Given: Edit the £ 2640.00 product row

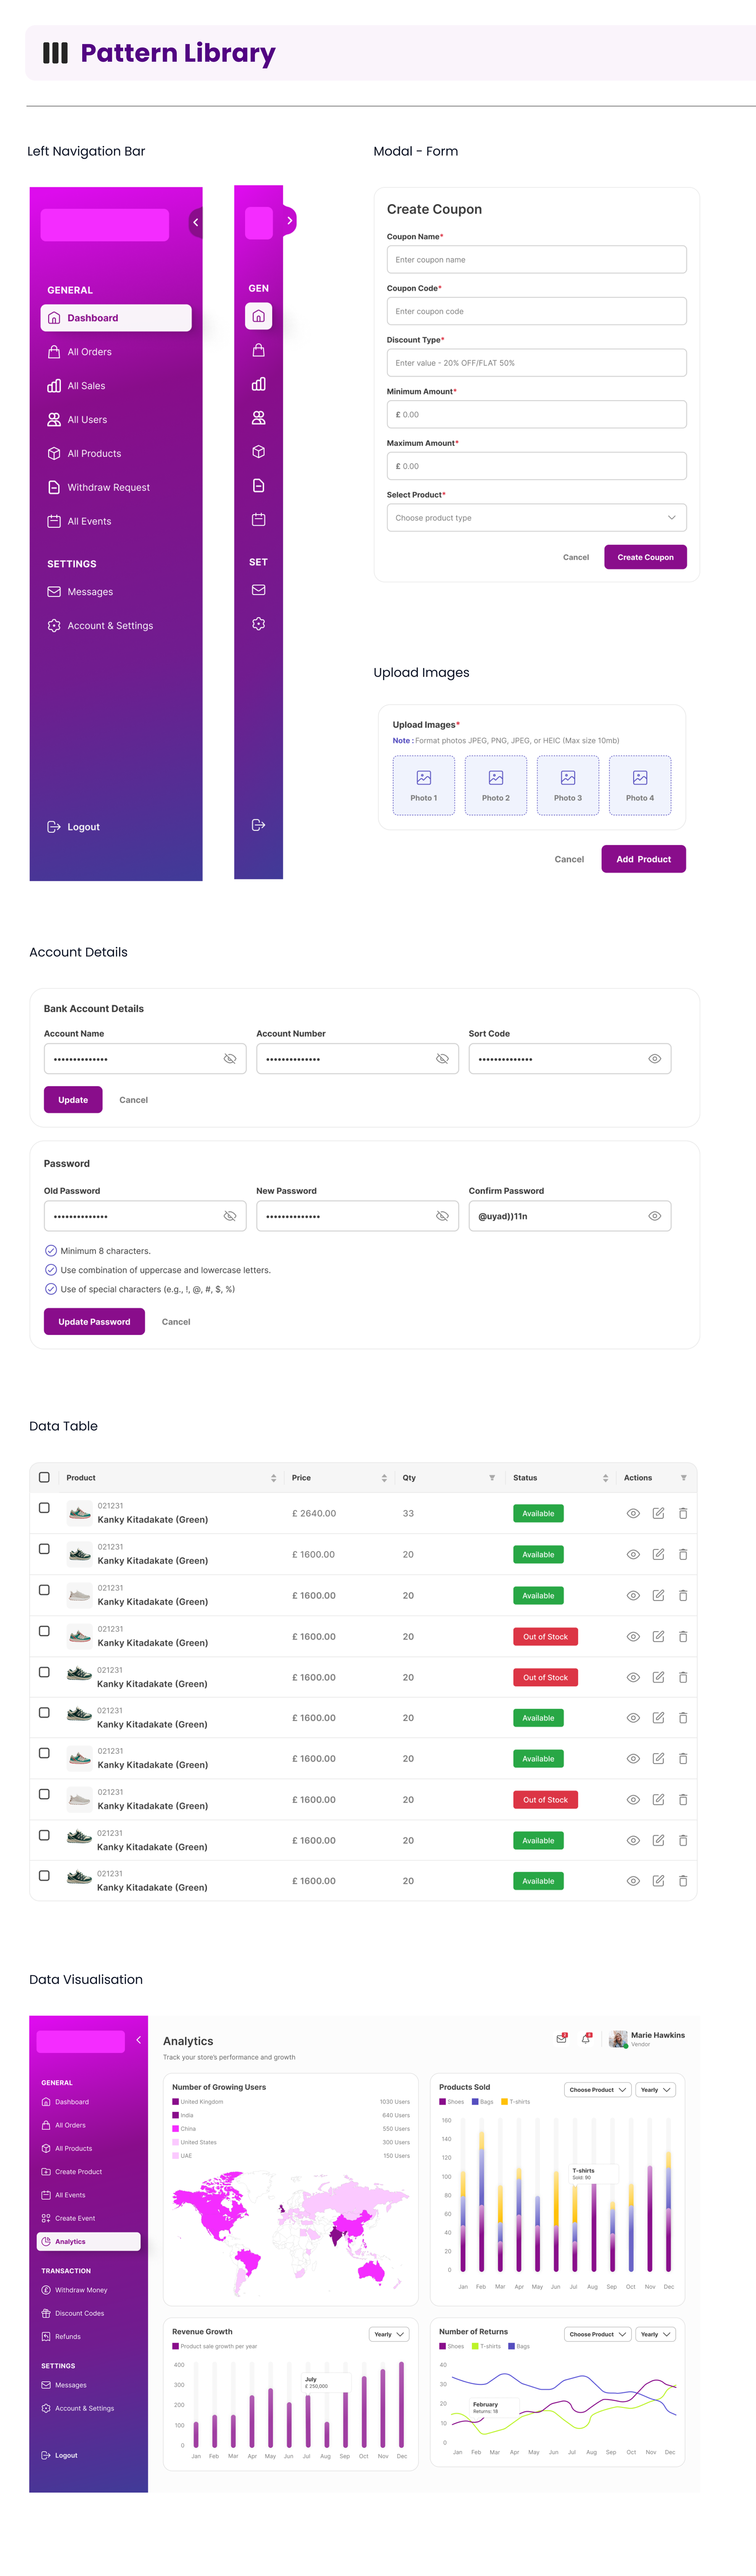Looking at the screenshot, I should coord(659,1514).
